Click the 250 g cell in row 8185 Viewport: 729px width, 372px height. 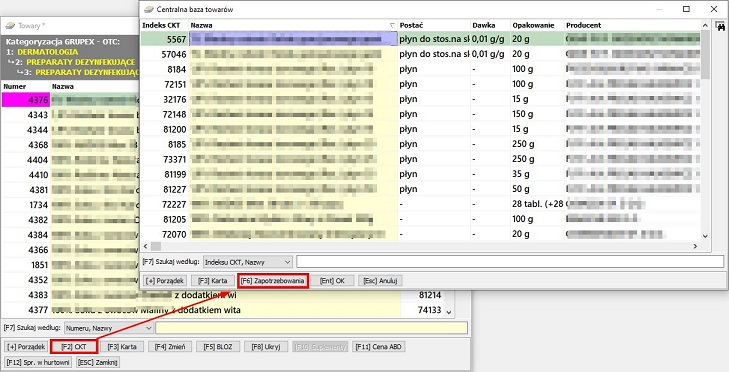(x=537, y=144)
